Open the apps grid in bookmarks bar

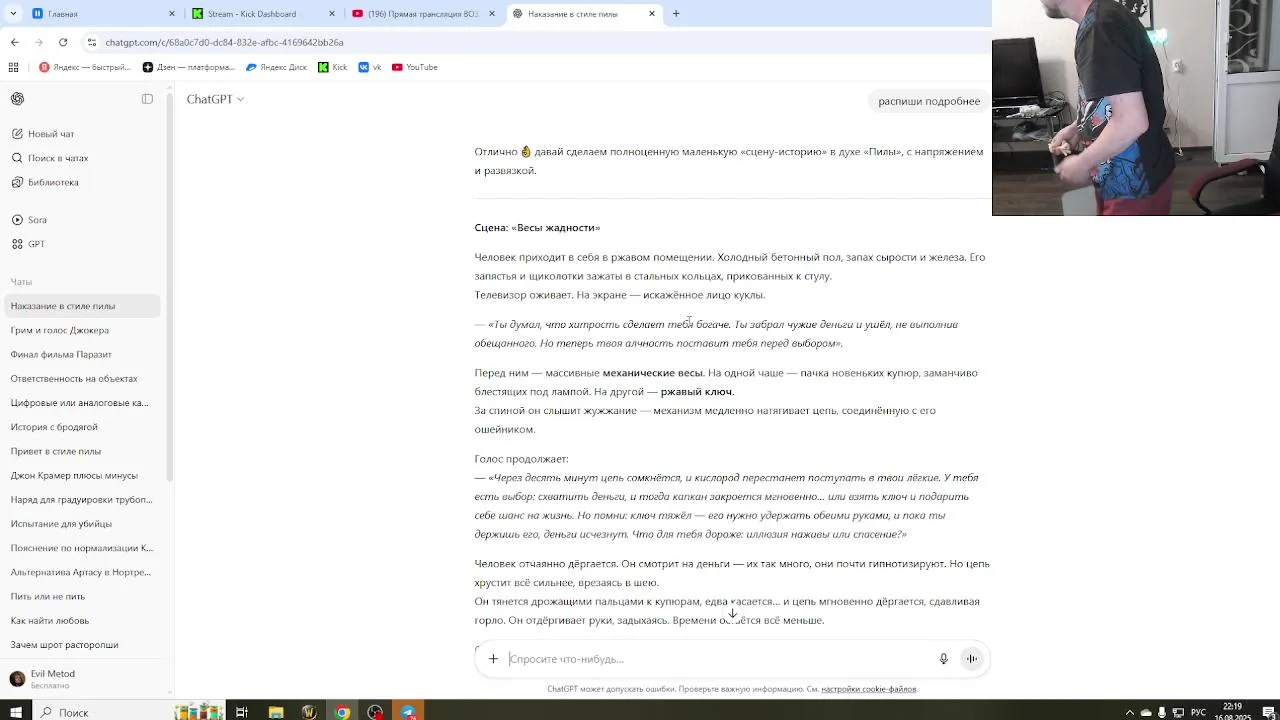(x=13, y=67)
